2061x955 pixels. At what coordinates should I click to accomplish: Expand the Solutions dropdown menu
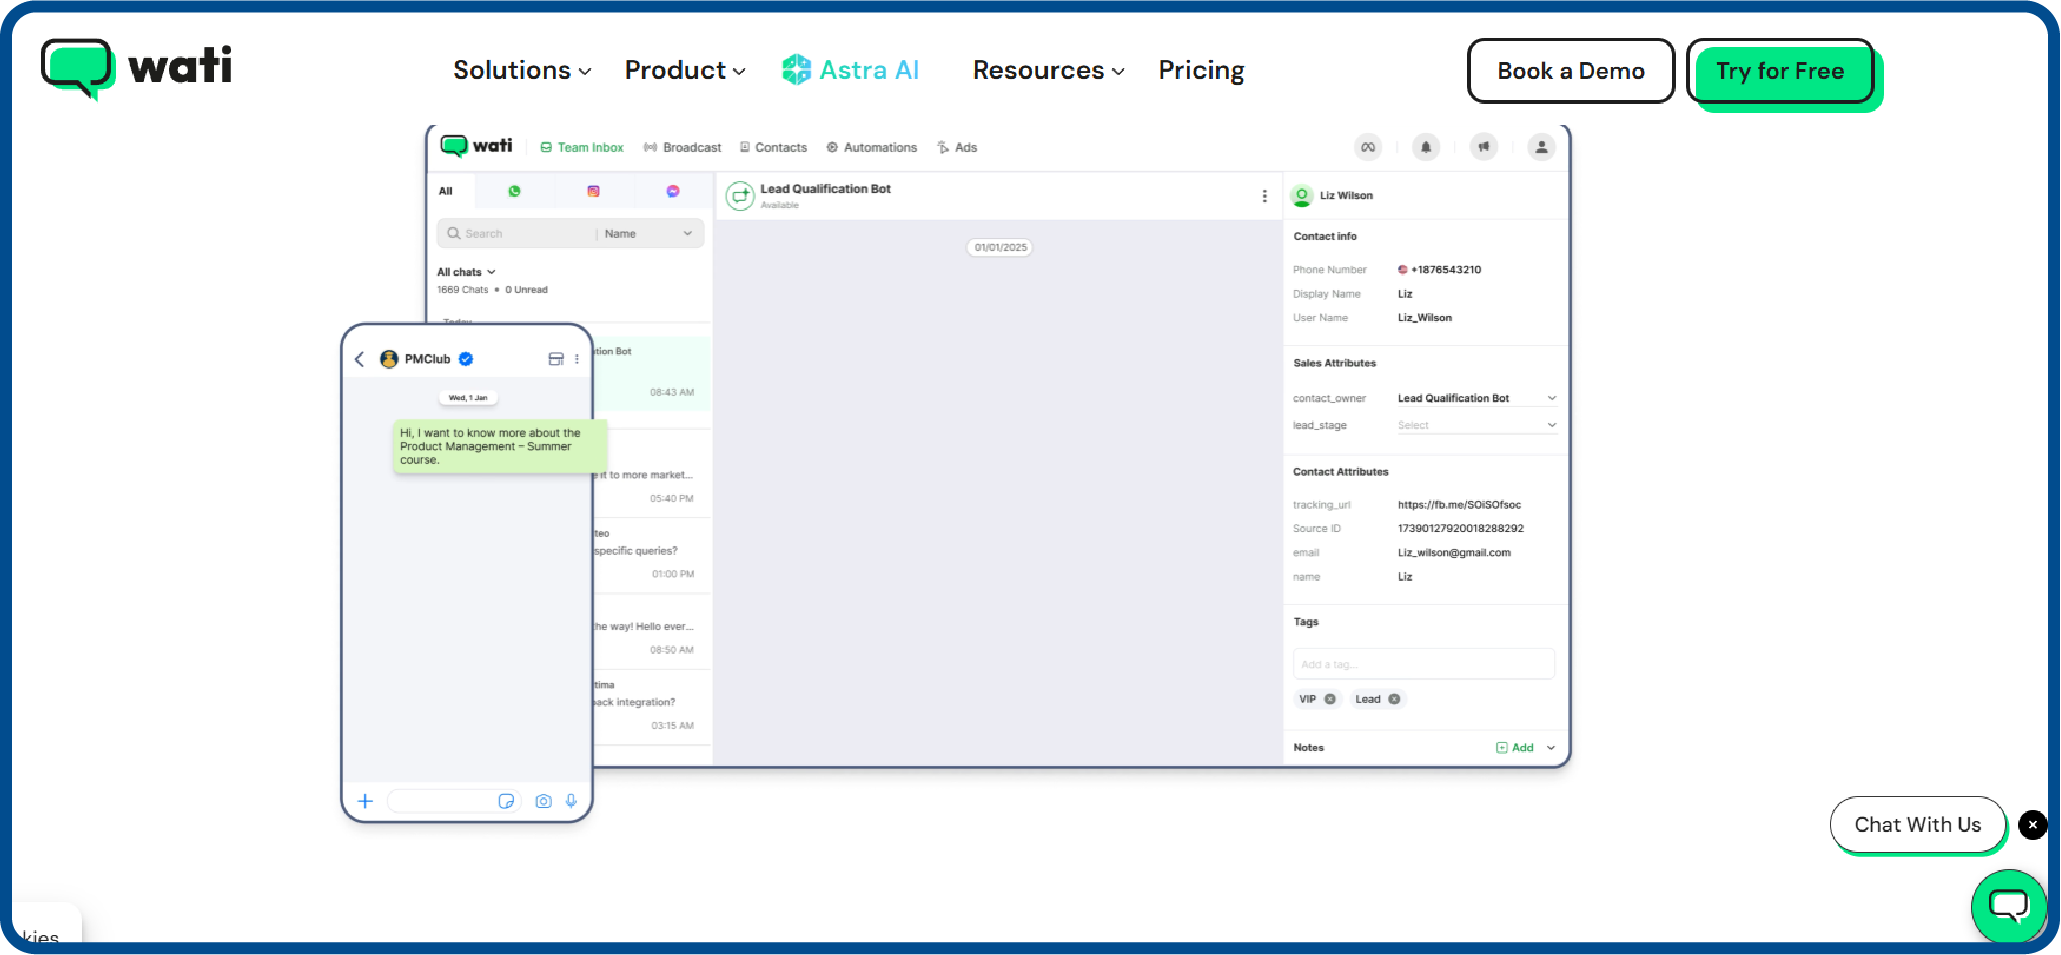point(522,71)
